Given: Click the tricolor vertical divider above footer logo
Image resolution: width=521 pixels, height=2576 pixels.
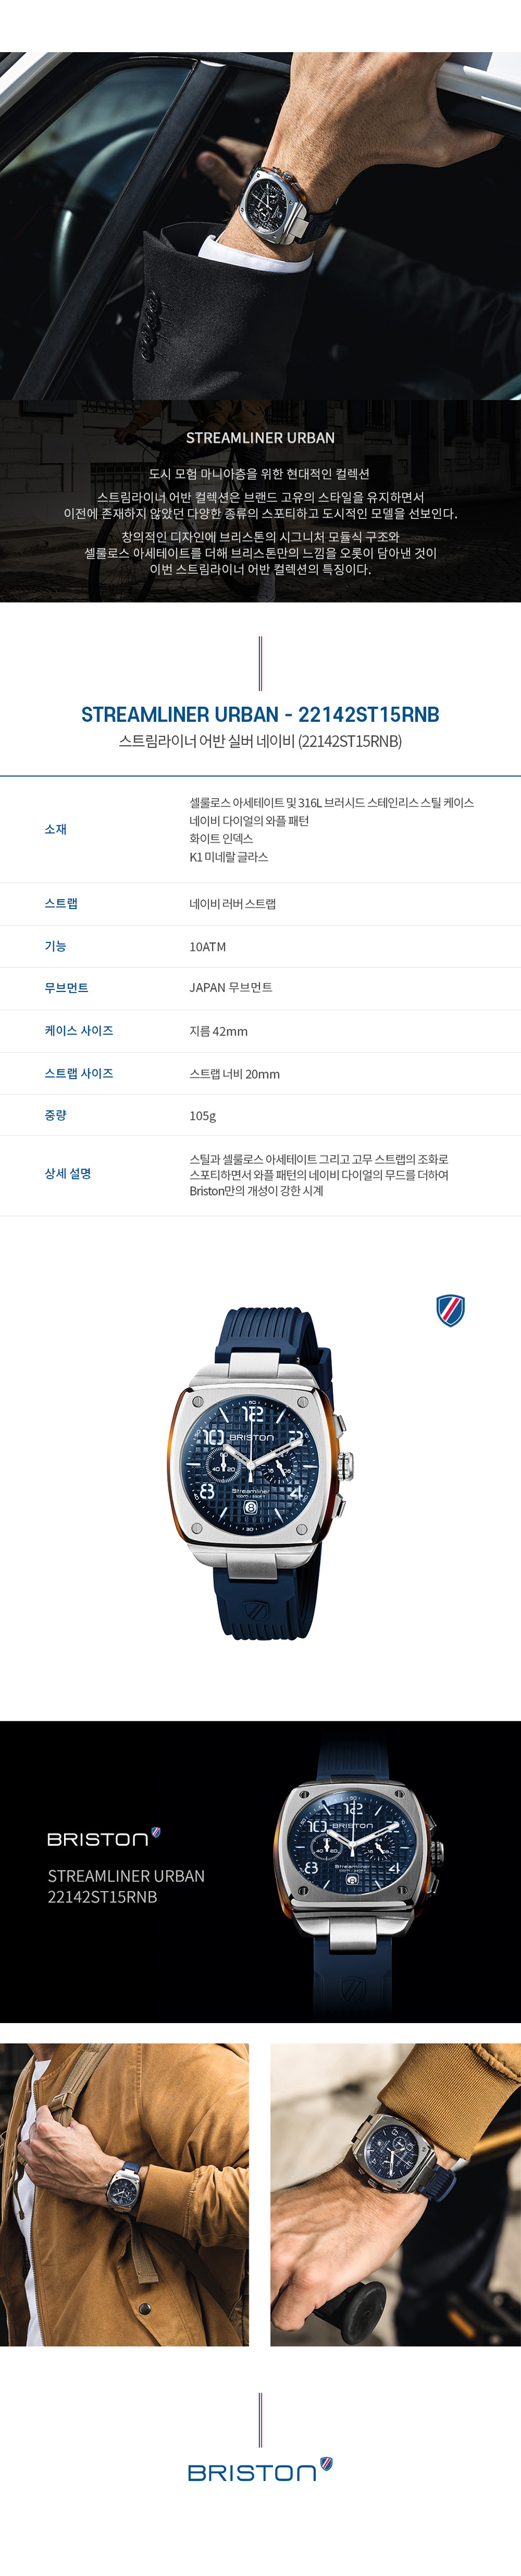Looking at the screenshot, I should point(260,2420).
